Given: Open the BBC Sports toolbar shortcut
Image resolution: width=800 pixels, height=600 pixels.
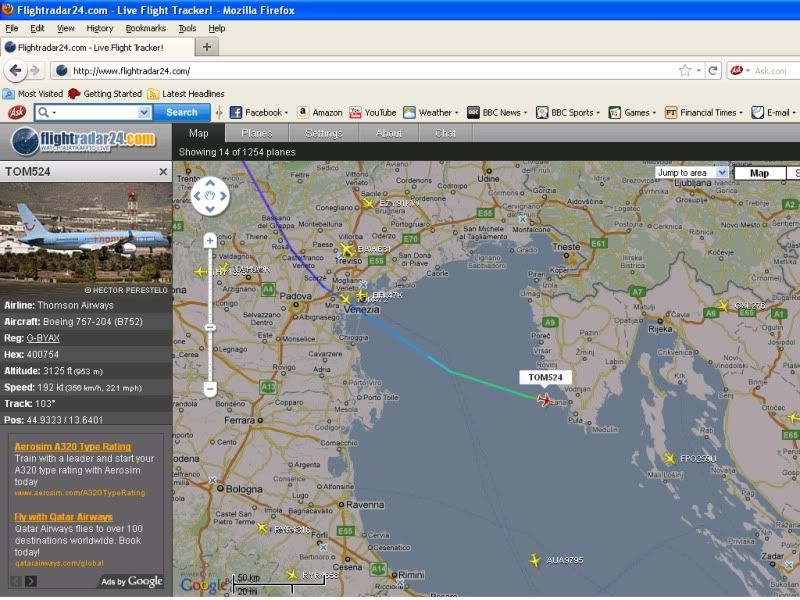Looking at the screenshot, I should coord(567,112).
